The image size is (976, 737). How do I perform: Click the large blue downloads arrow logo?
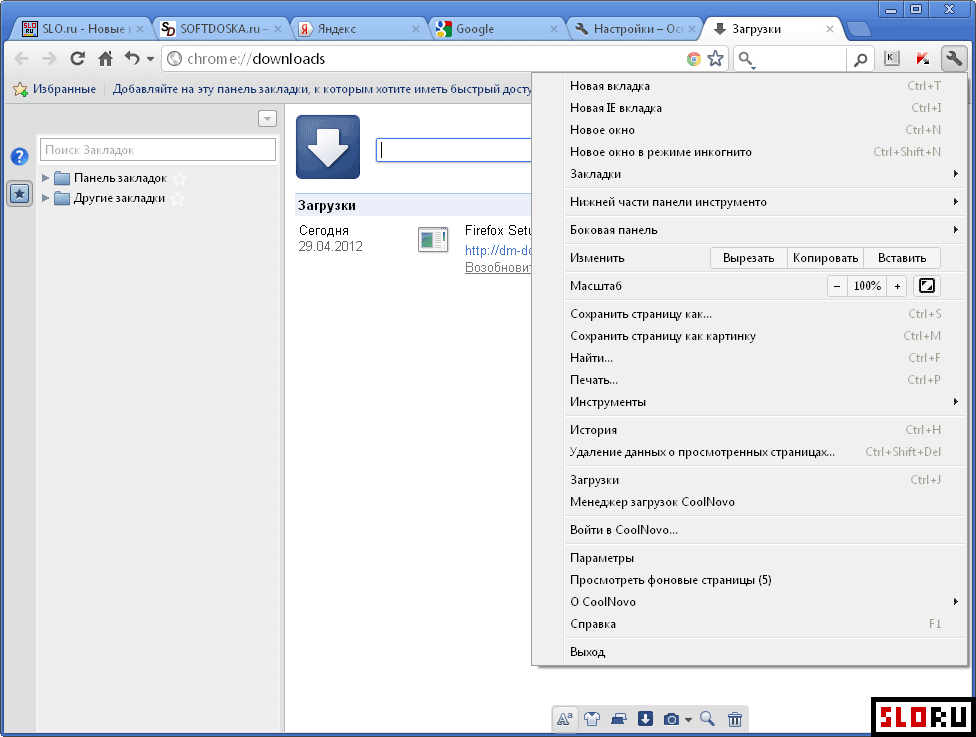(328, 147)
